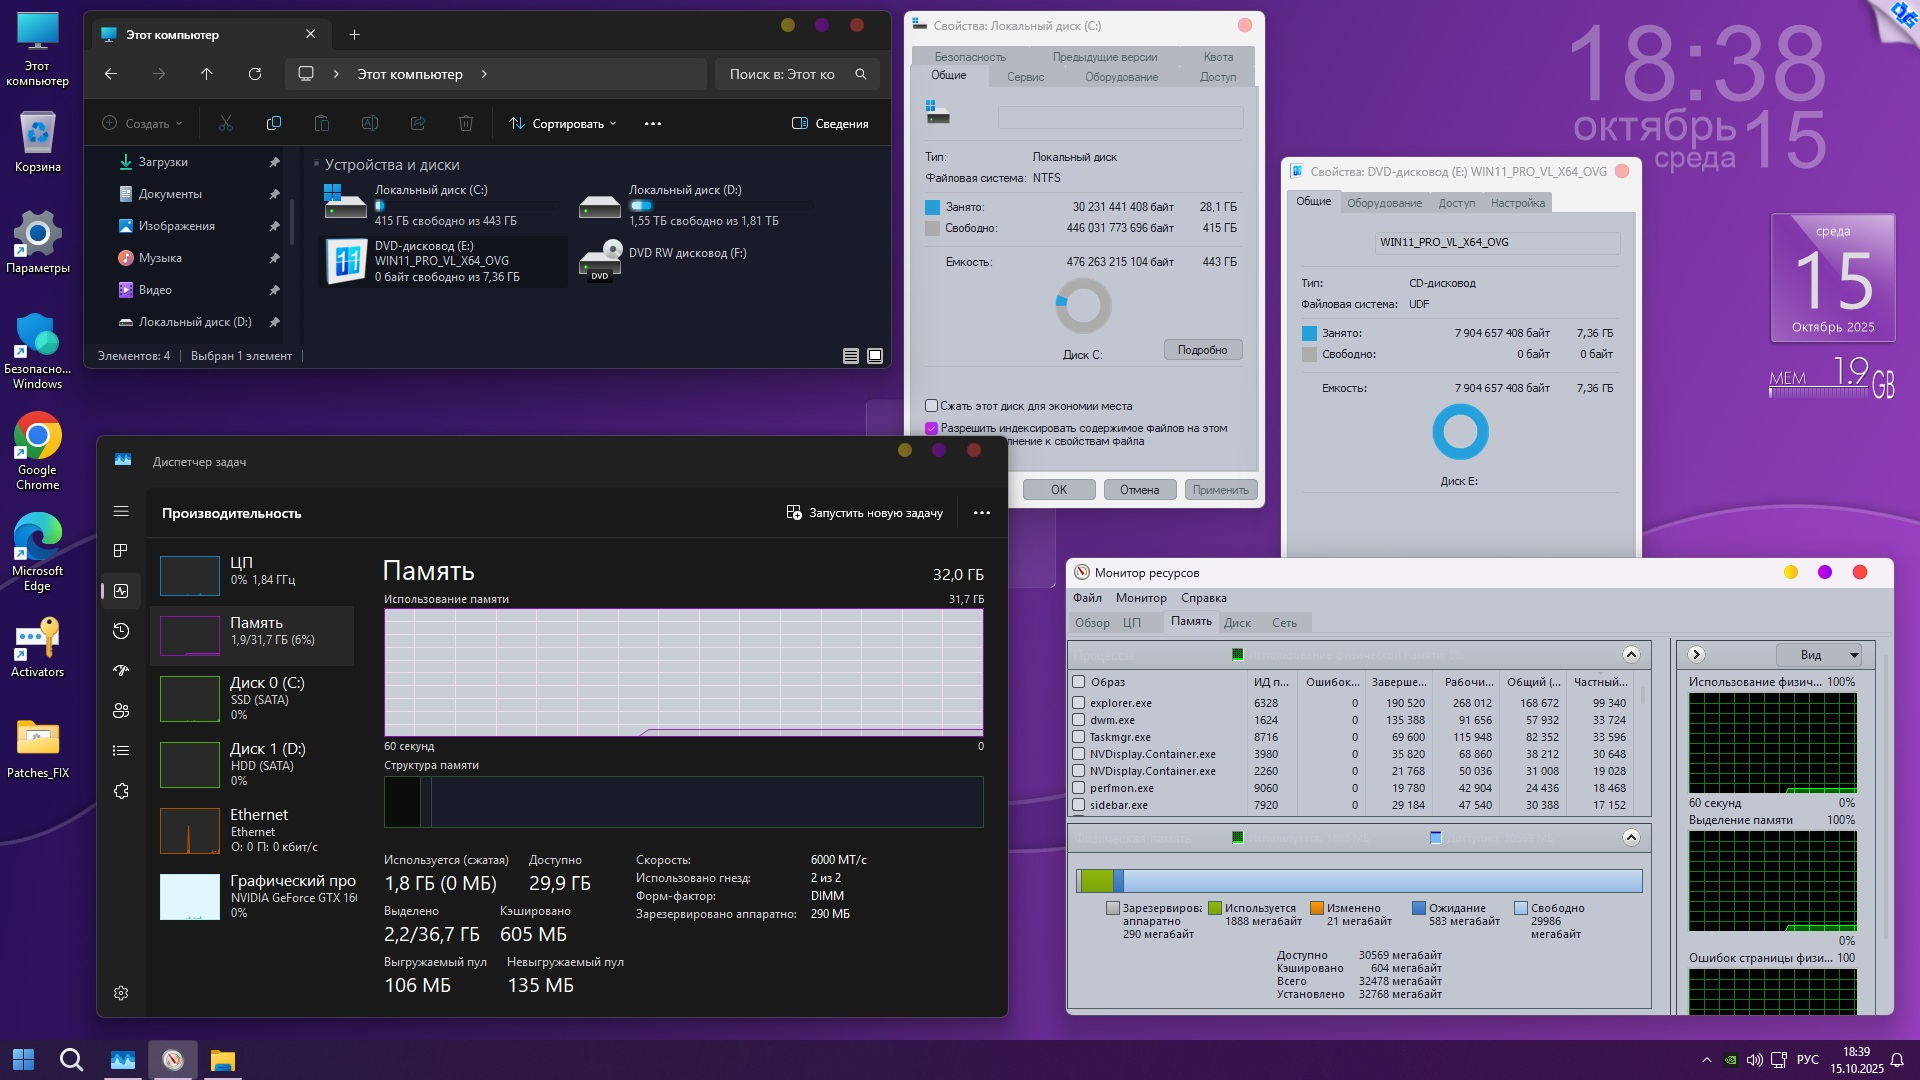Click Refresh button in Explorer
The width and height of the screenshot is (1920, 1080).
(255, 74)
